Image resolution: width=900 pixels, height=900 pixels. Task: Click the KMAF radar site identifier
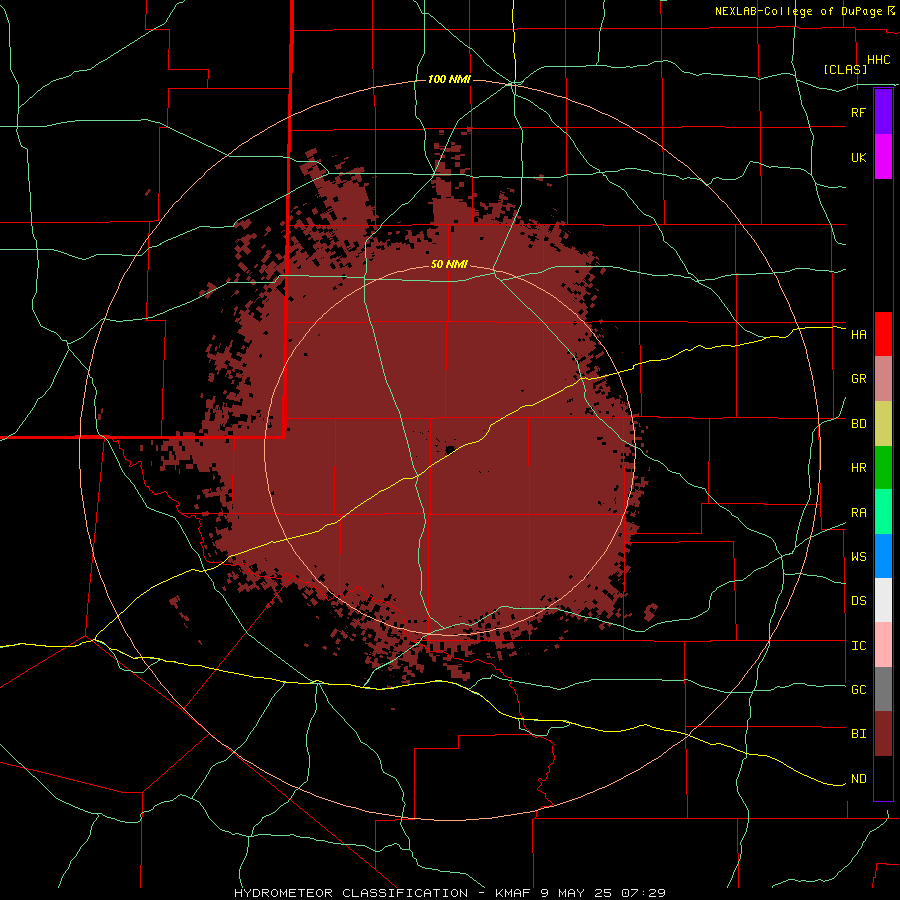click(514, 893)
